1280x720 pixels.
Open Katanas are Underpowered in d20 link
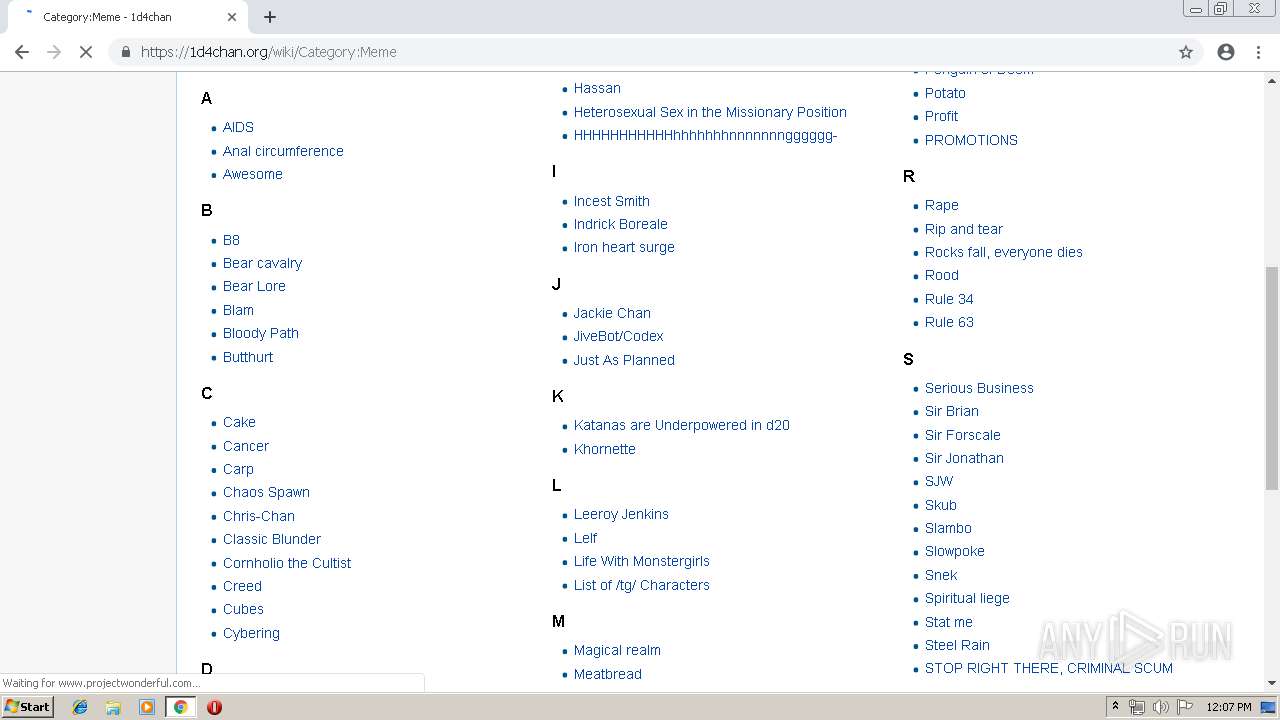[682, 425]
